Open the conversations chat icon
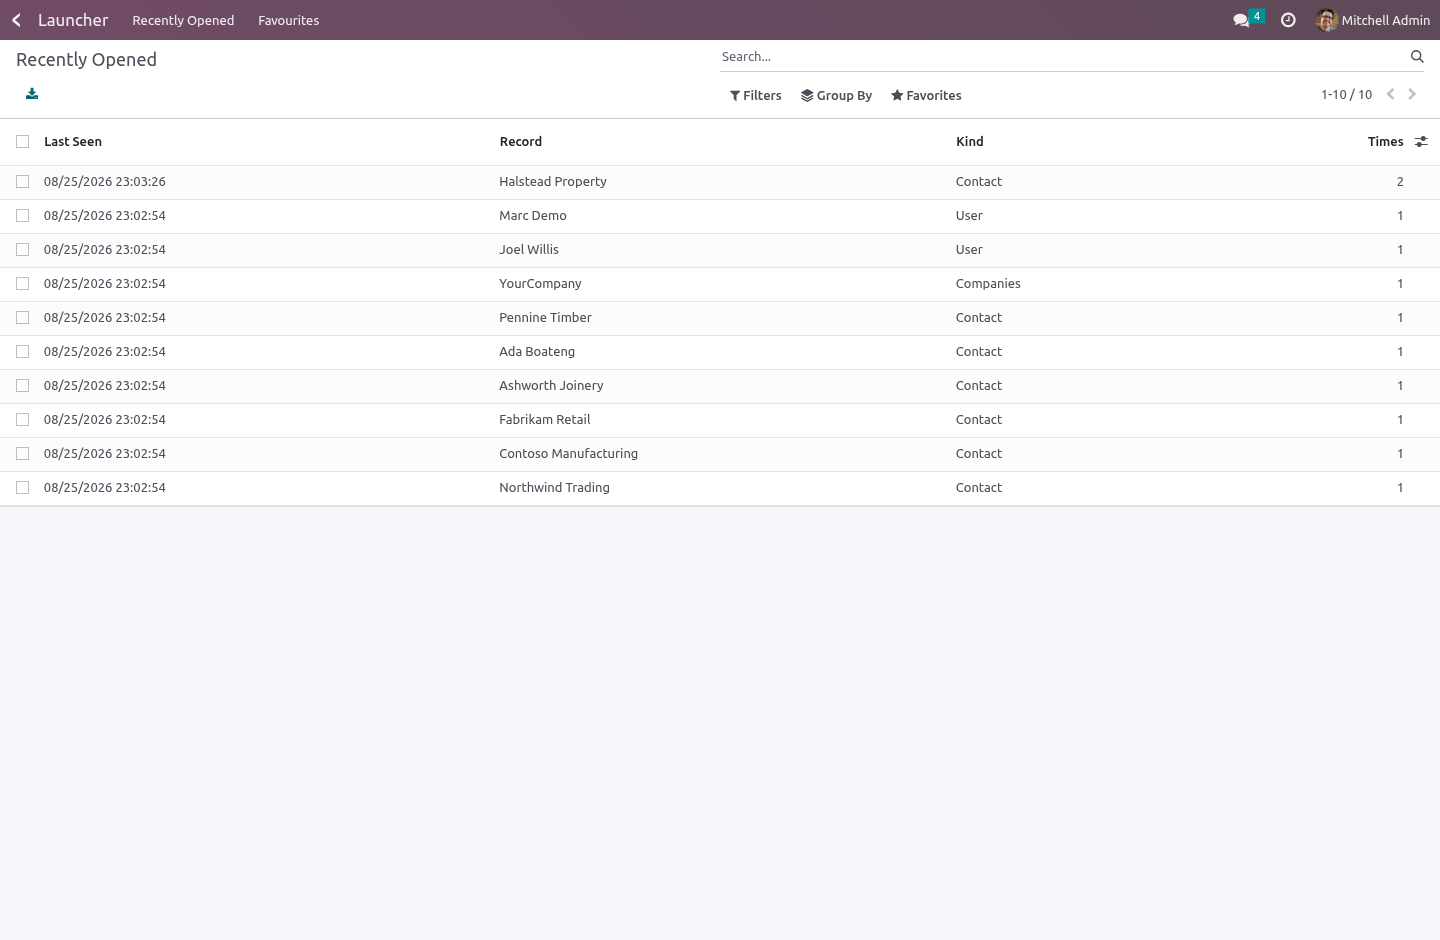Screen dimensions: 1440x940 click(x=1241, y=20)
